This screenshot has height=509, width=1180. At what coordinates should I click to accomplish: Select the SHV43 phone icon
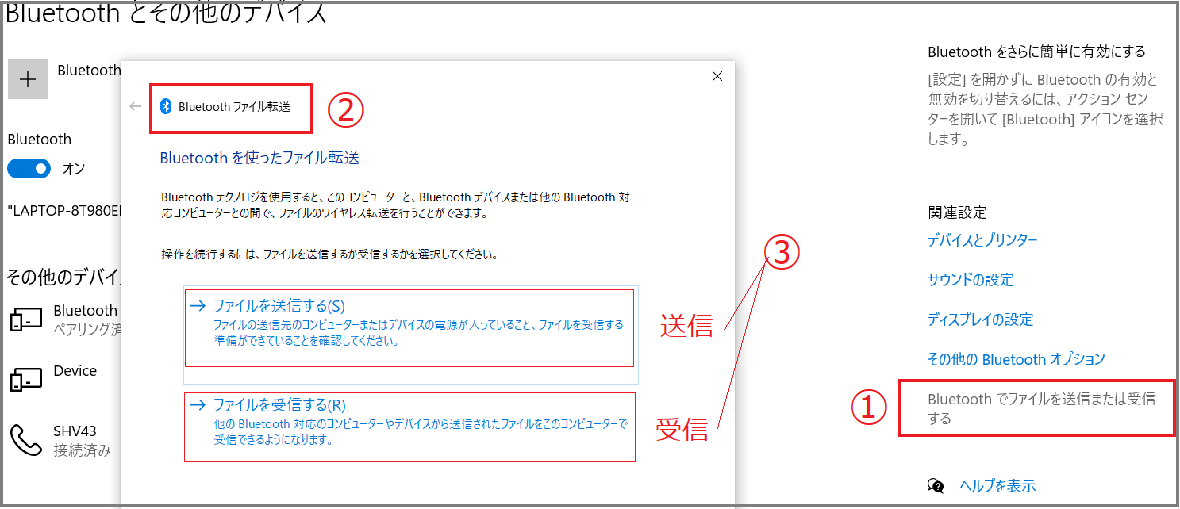tap(25, 440)
